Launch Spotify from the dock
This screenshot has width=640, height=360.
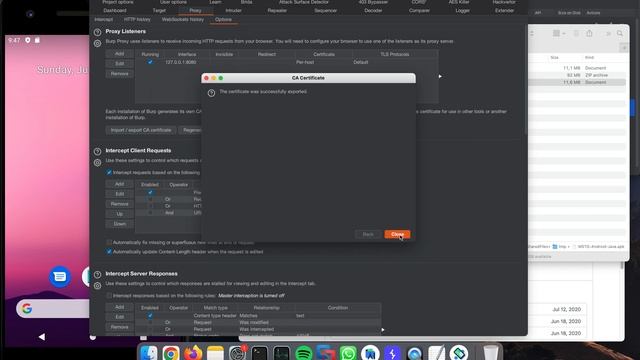pyautogui.click(x=303, y=353)
